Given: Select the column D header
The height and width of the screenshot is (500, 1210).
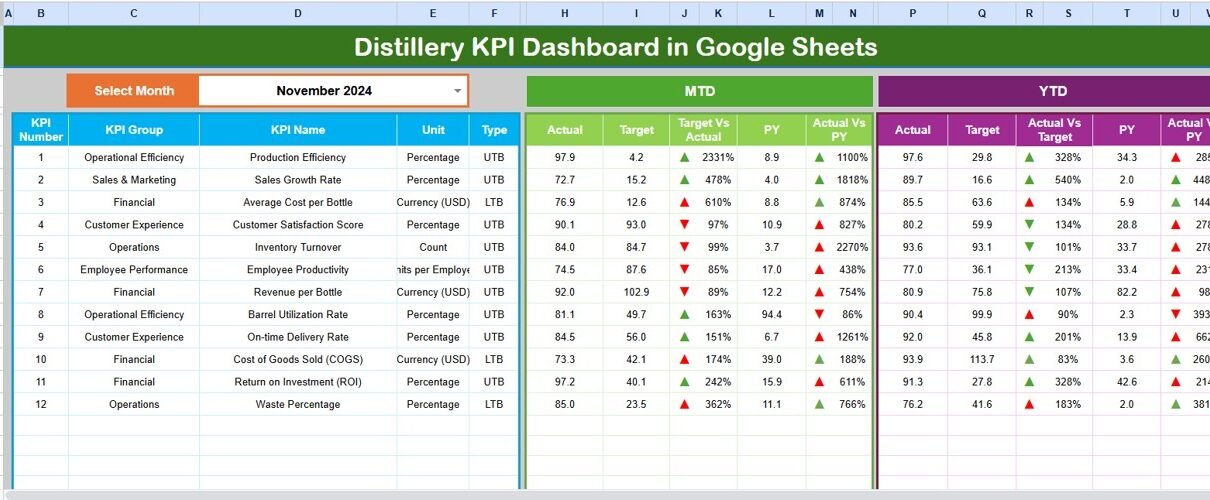Looking at the screenshot, I should (298, 13).
